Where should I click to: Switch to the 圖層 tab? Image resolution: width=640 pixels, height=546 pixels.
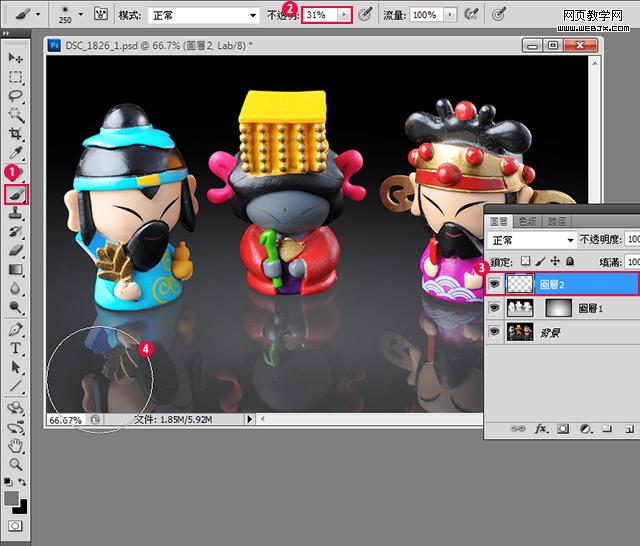pyautogui.click(x=498, y=222)
